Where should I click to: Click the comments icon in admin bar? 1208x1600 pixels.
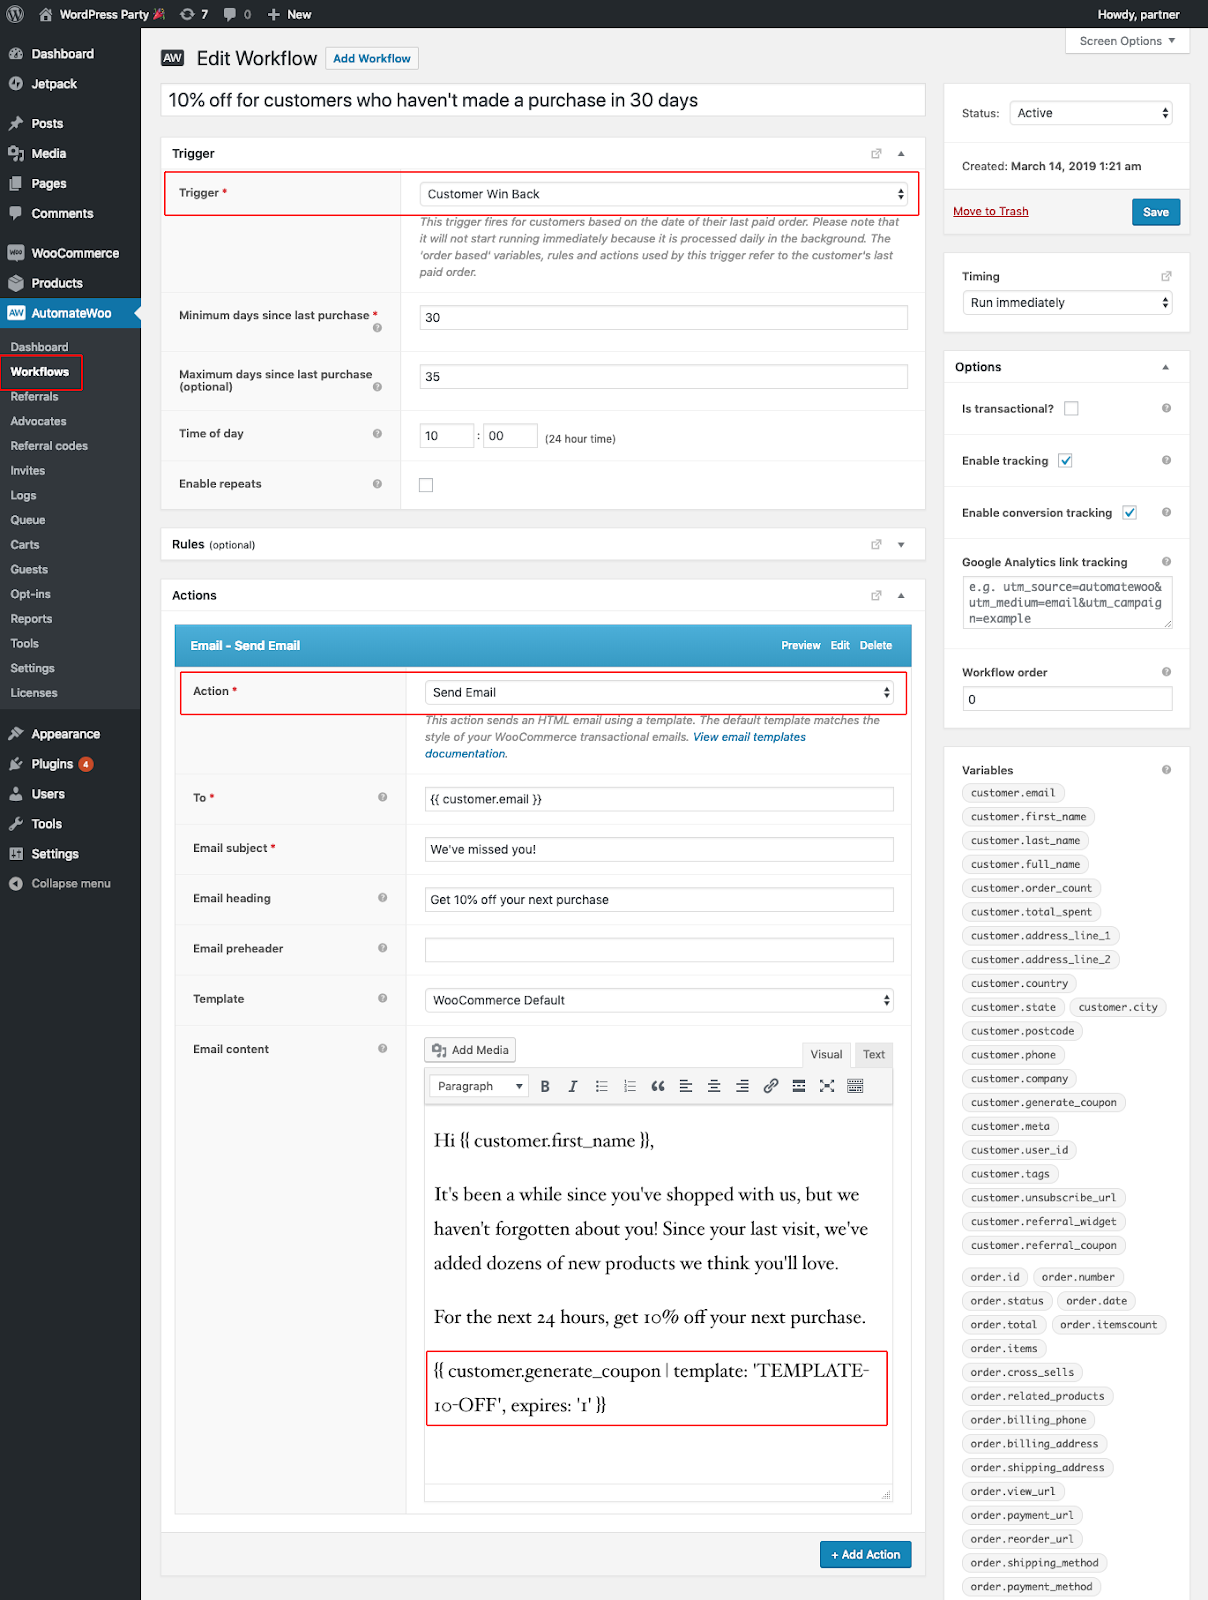[237, 14]
